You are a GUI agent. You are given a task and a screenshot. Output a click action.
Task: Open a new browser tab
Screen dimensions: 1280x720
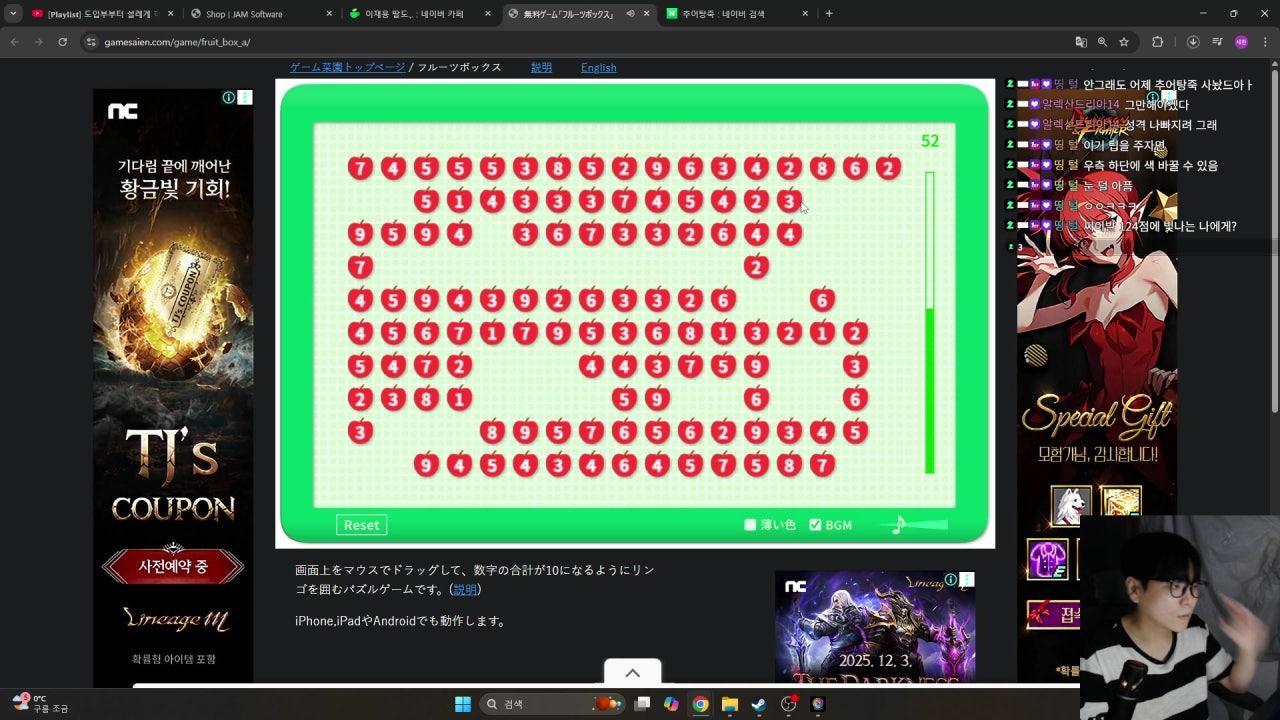tap(829, 14)
